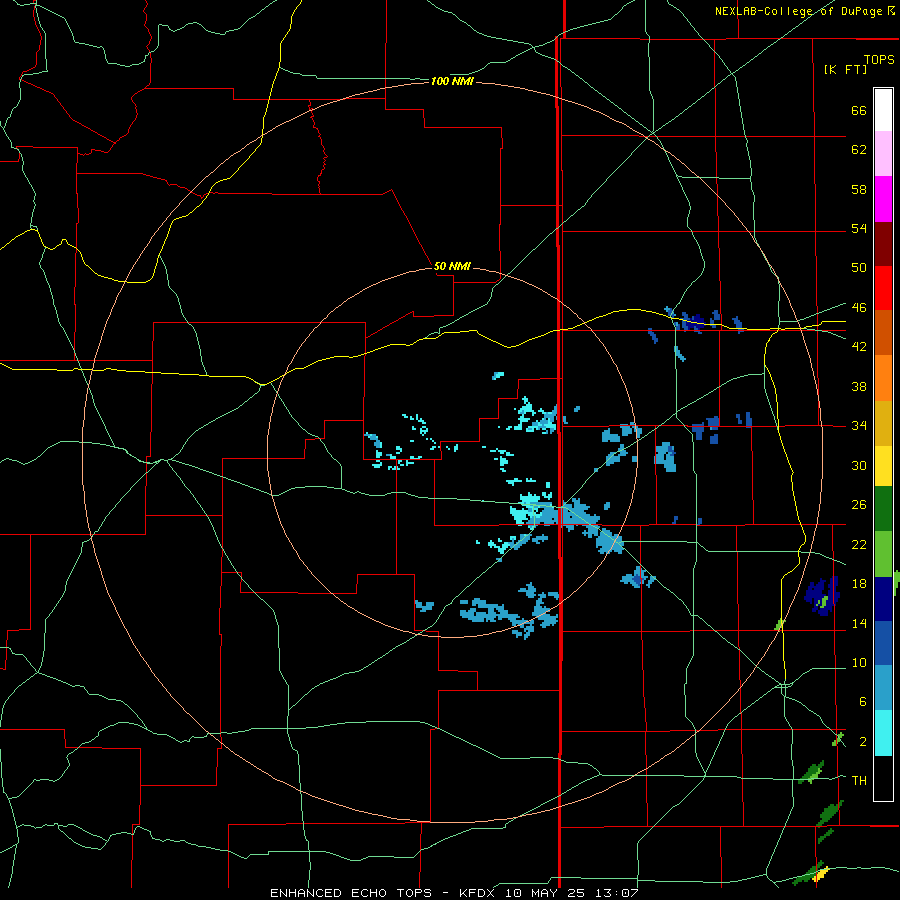Click the [K FT] units label

click(845, 70)
